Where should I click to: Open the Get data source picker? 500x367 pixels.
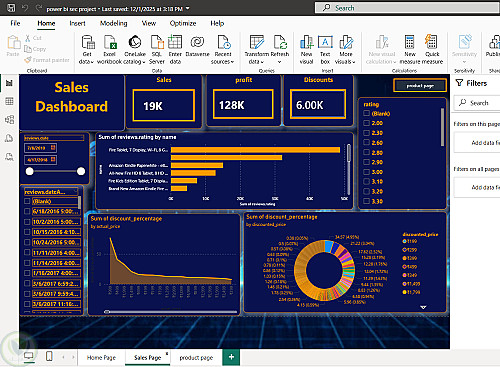click(x=87, y=49)
